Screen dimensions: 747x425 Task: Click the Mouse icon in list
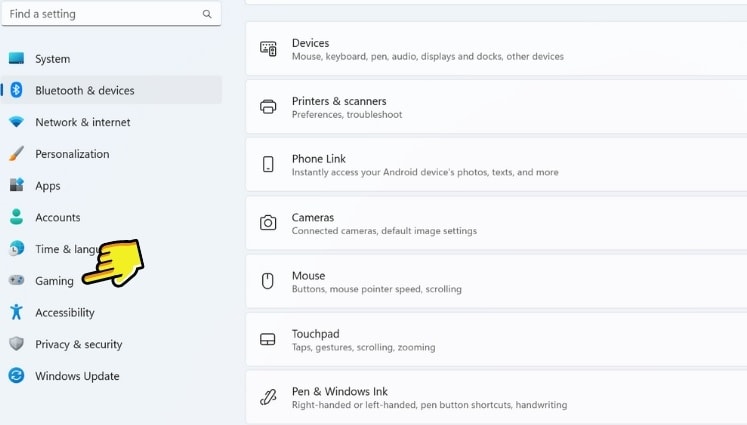coord(268,281)
